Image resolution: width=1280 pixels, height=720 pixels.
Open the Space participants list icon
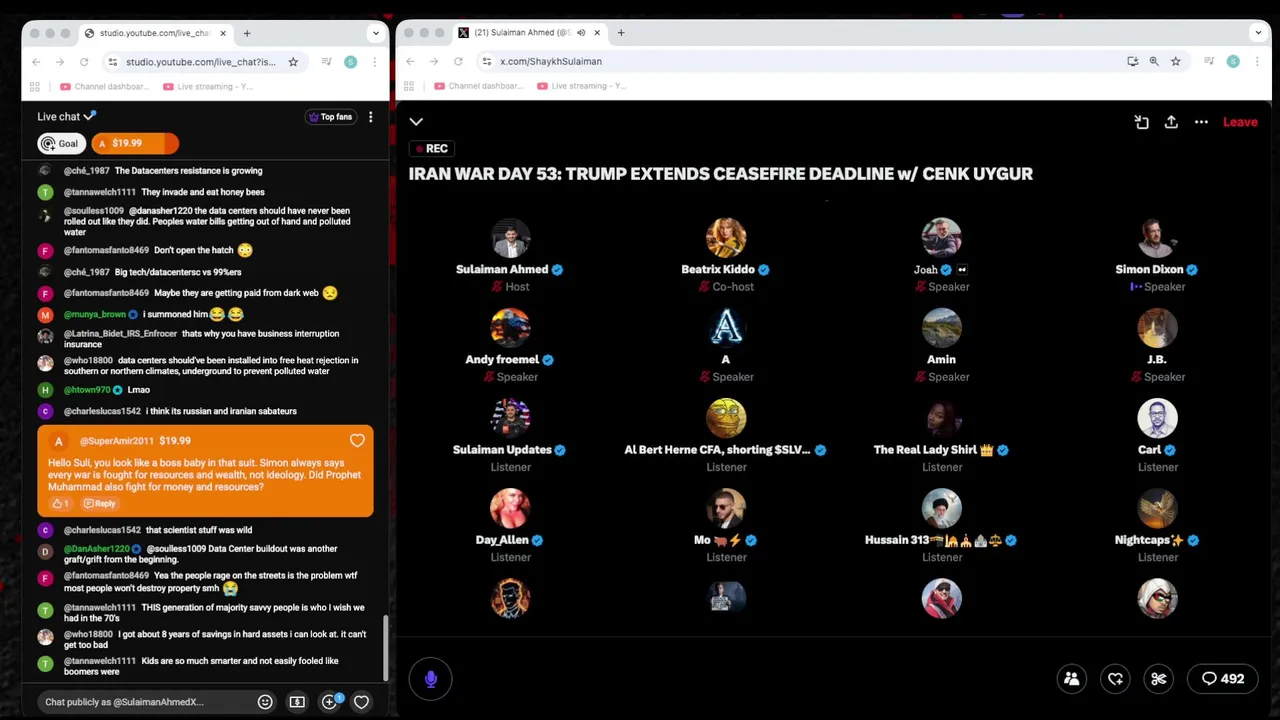pyautogui.click(x=1071, y=679)
